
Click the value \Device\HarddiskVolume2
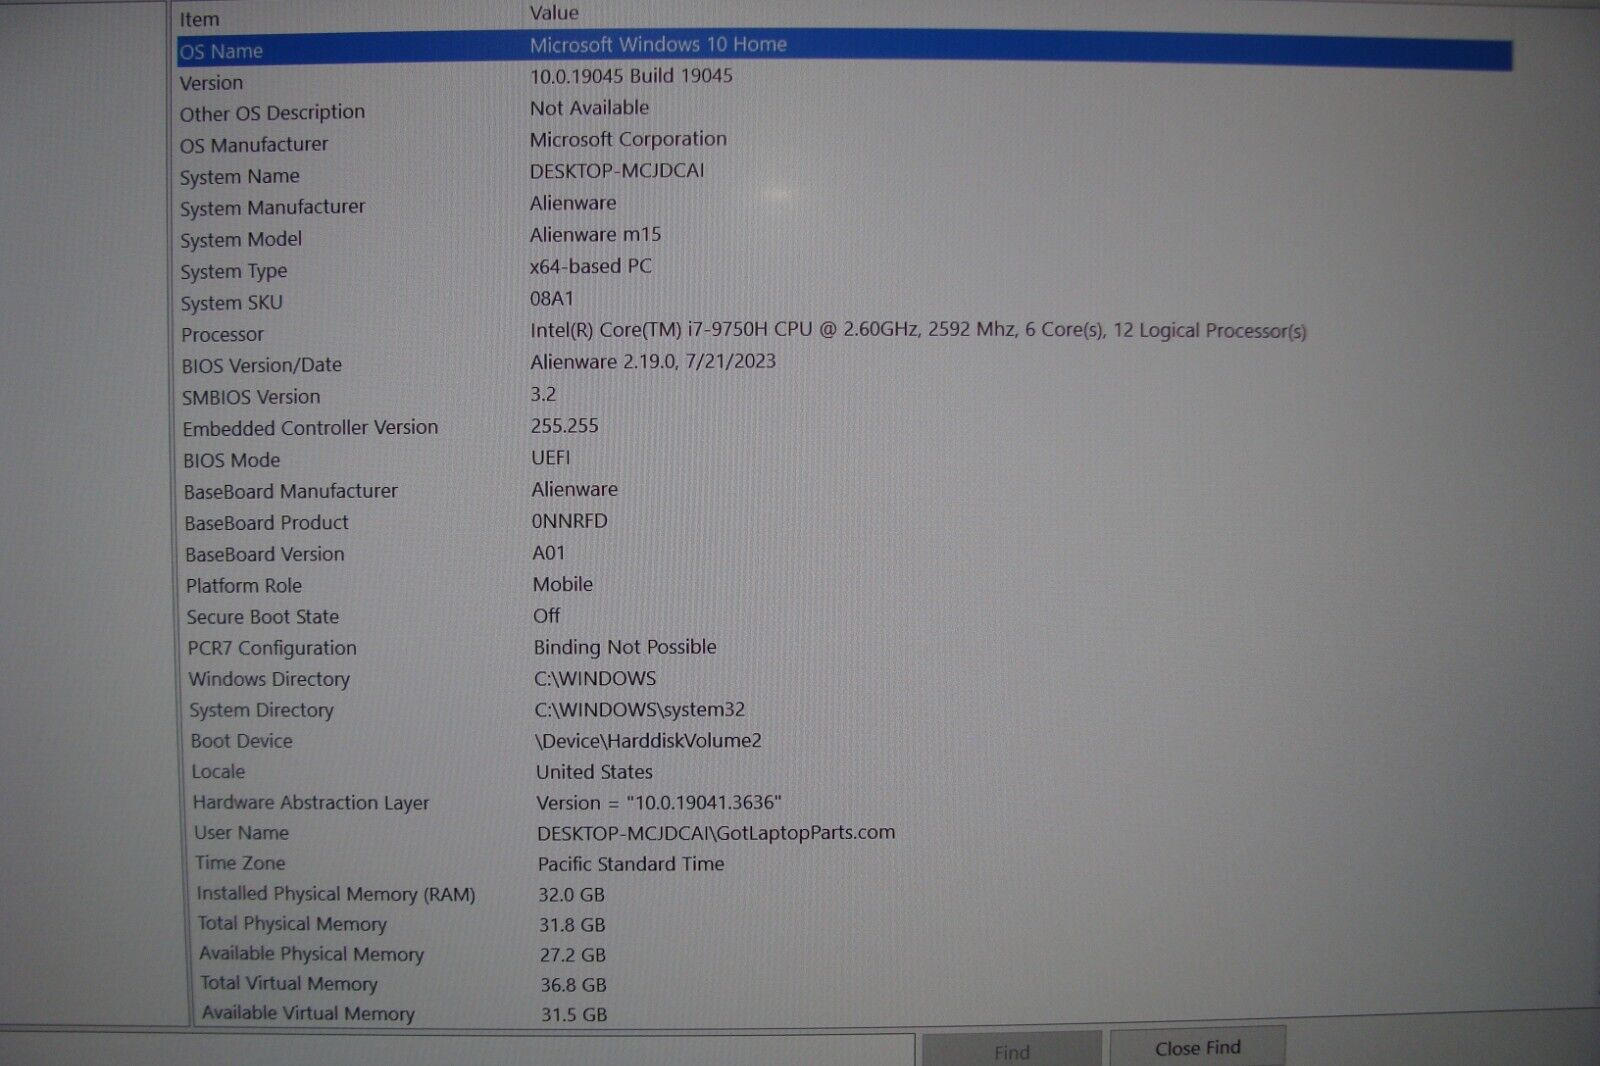[x=648, y=741]
